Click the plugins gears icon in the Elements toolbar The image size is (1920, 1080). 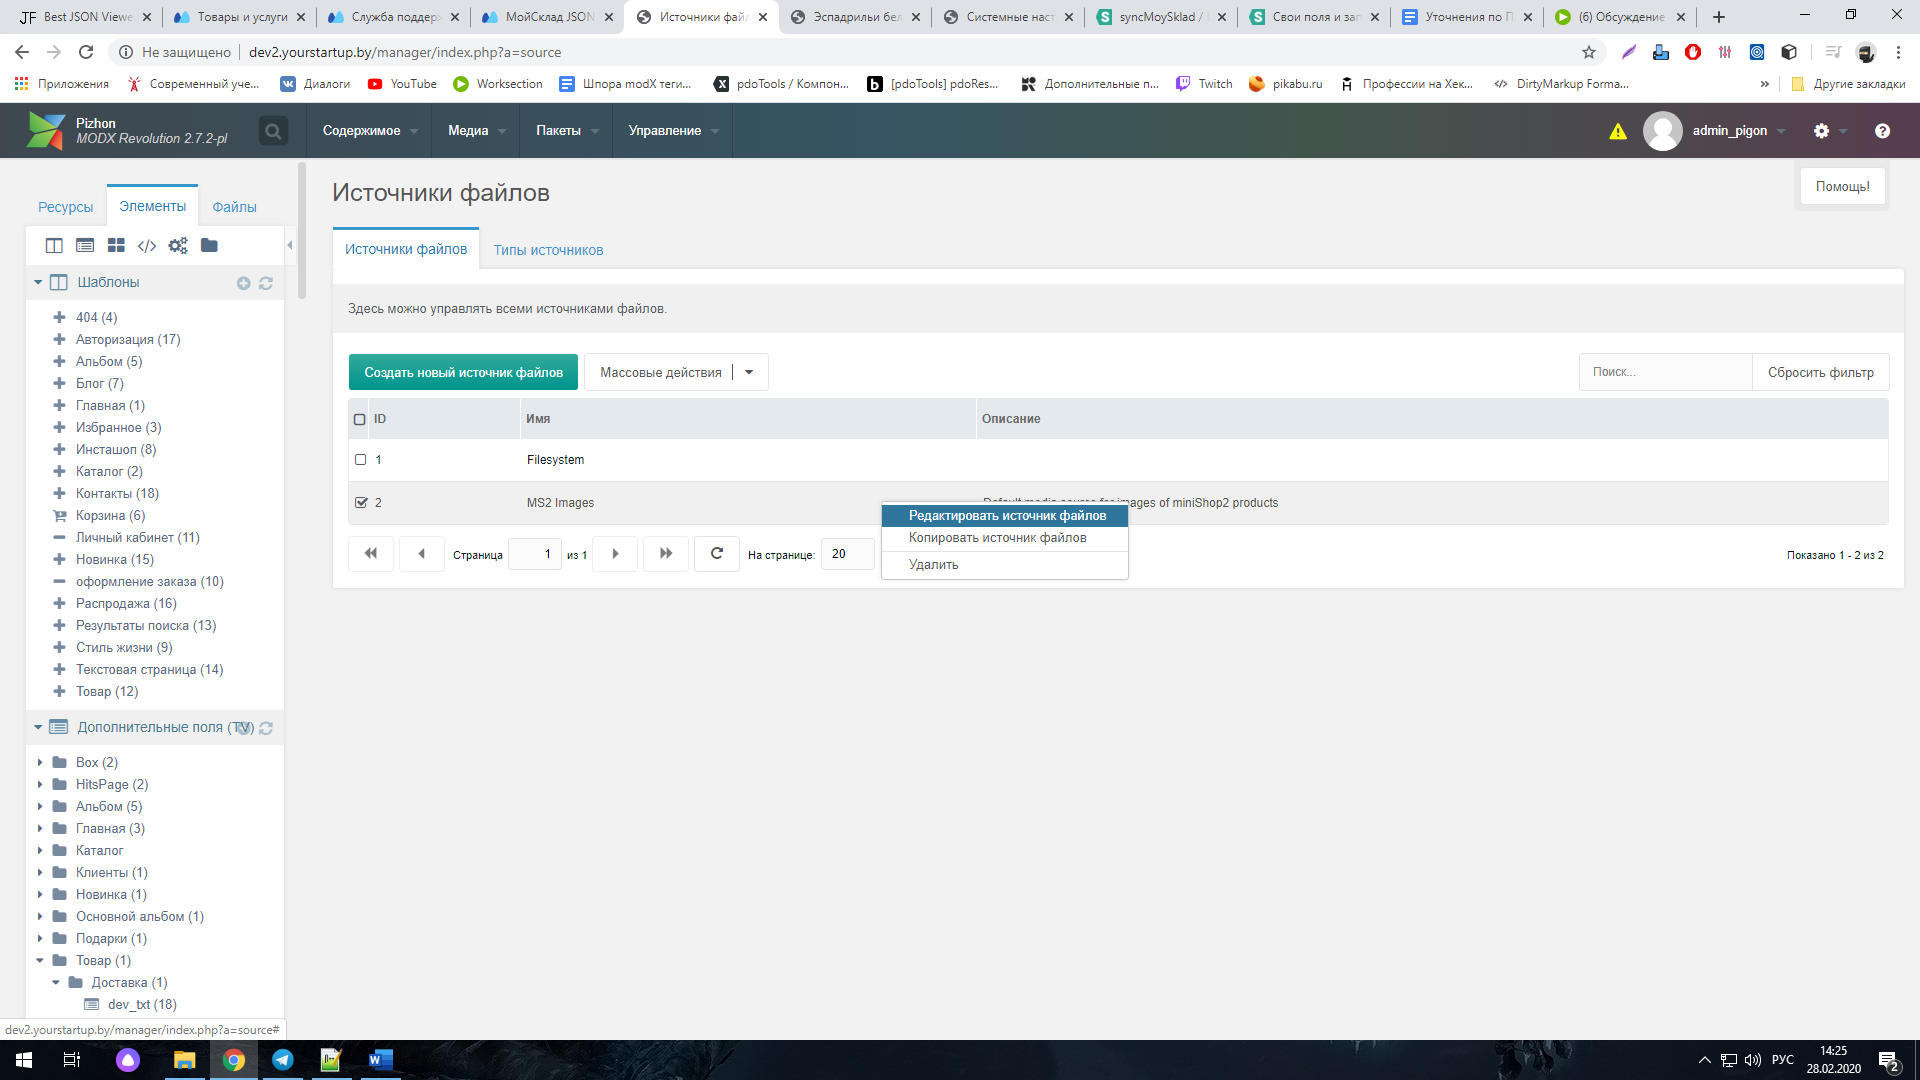click(x=178, y=246)
